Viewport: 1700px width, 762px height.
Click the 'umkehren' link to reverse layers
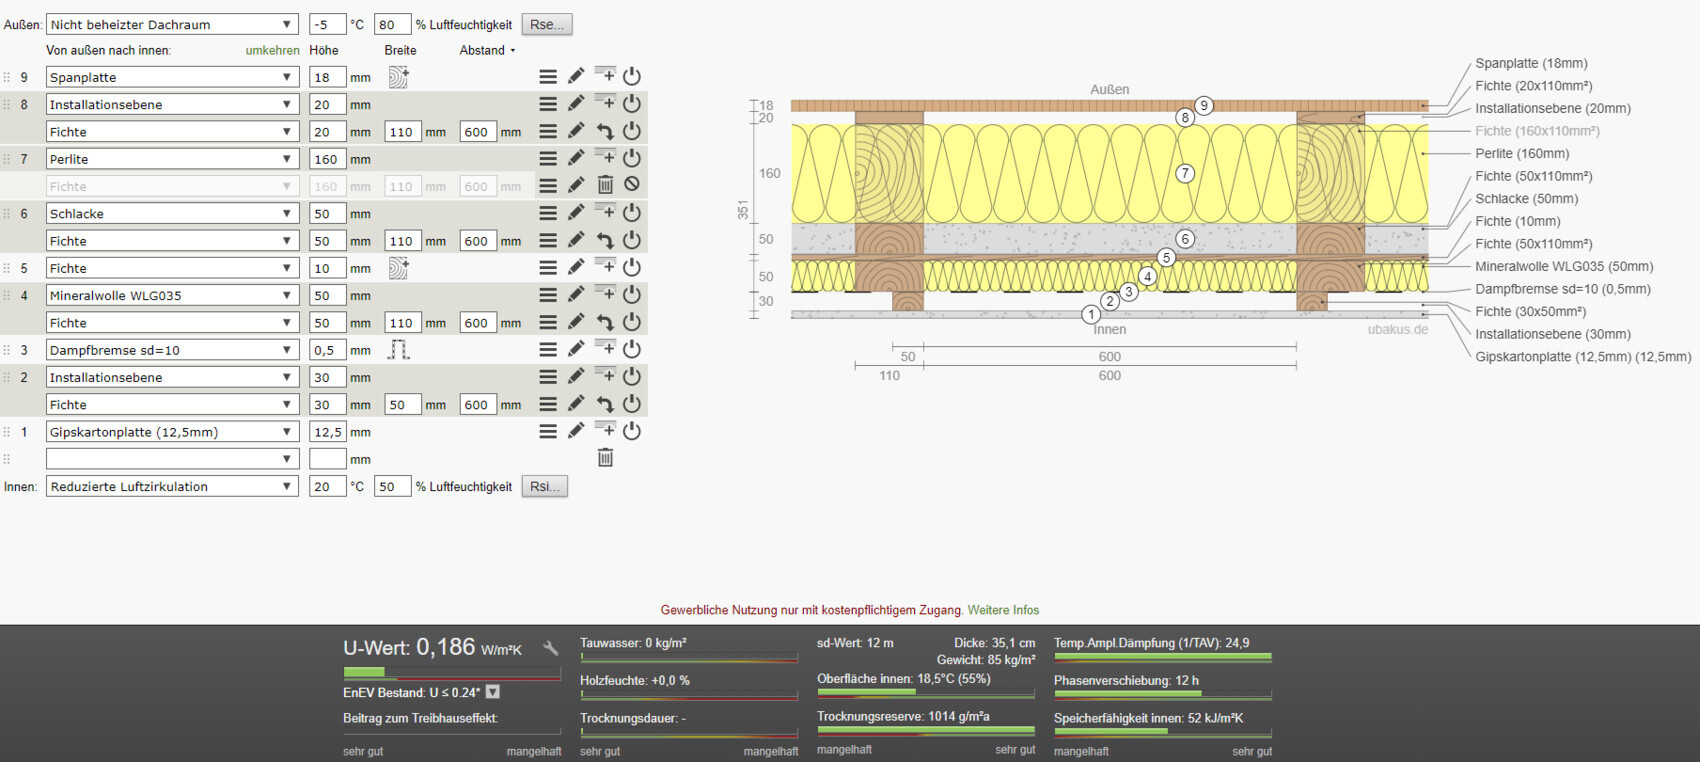(272, 50)
